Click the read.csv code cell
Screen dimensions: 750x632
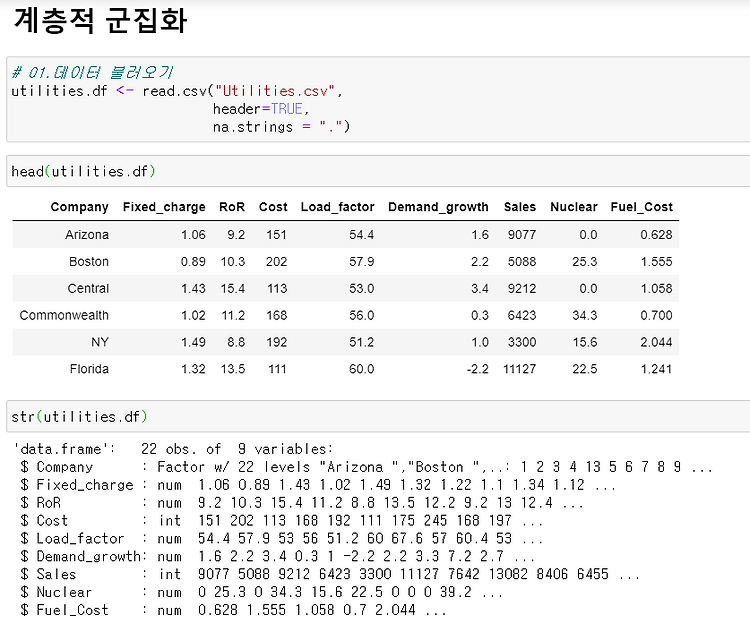pos(378,99)
